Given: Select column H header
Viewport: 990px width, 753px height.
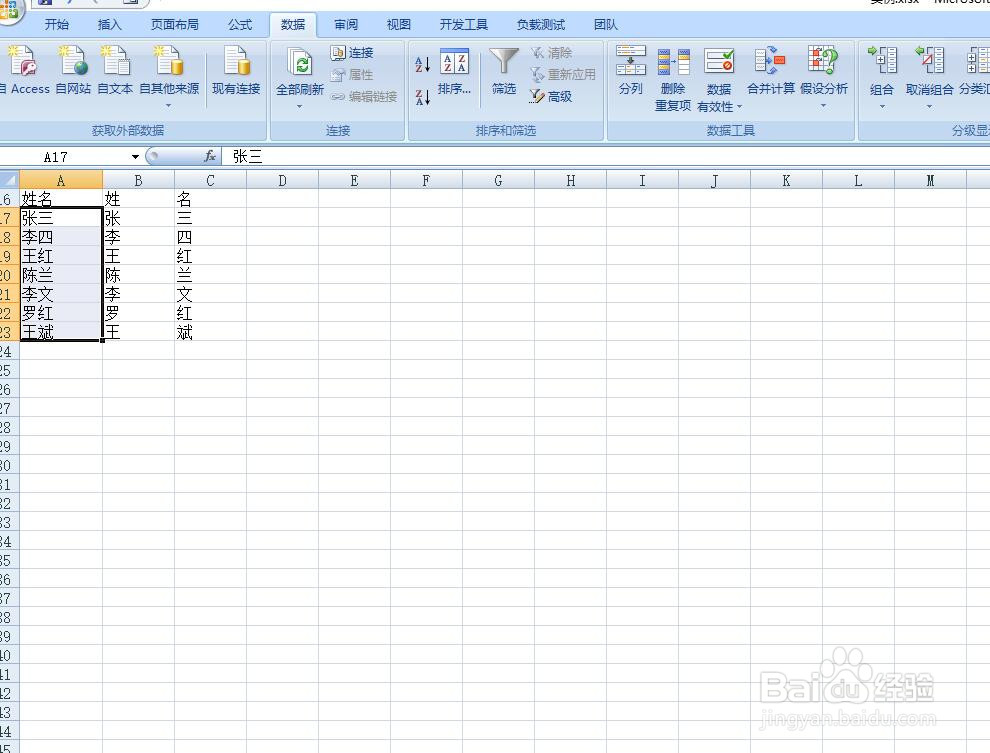Looking at the screenshot, I should click(570, 181).
